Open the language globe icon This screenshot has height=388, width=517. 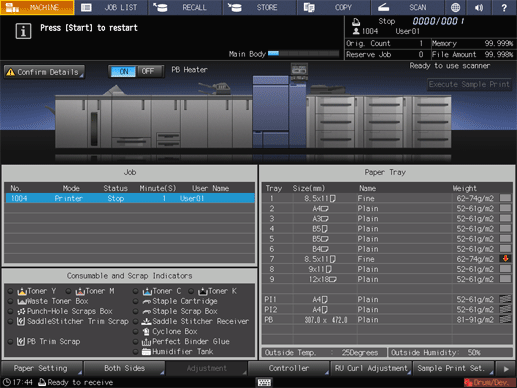pyautogui.click(x=455, y=7)
